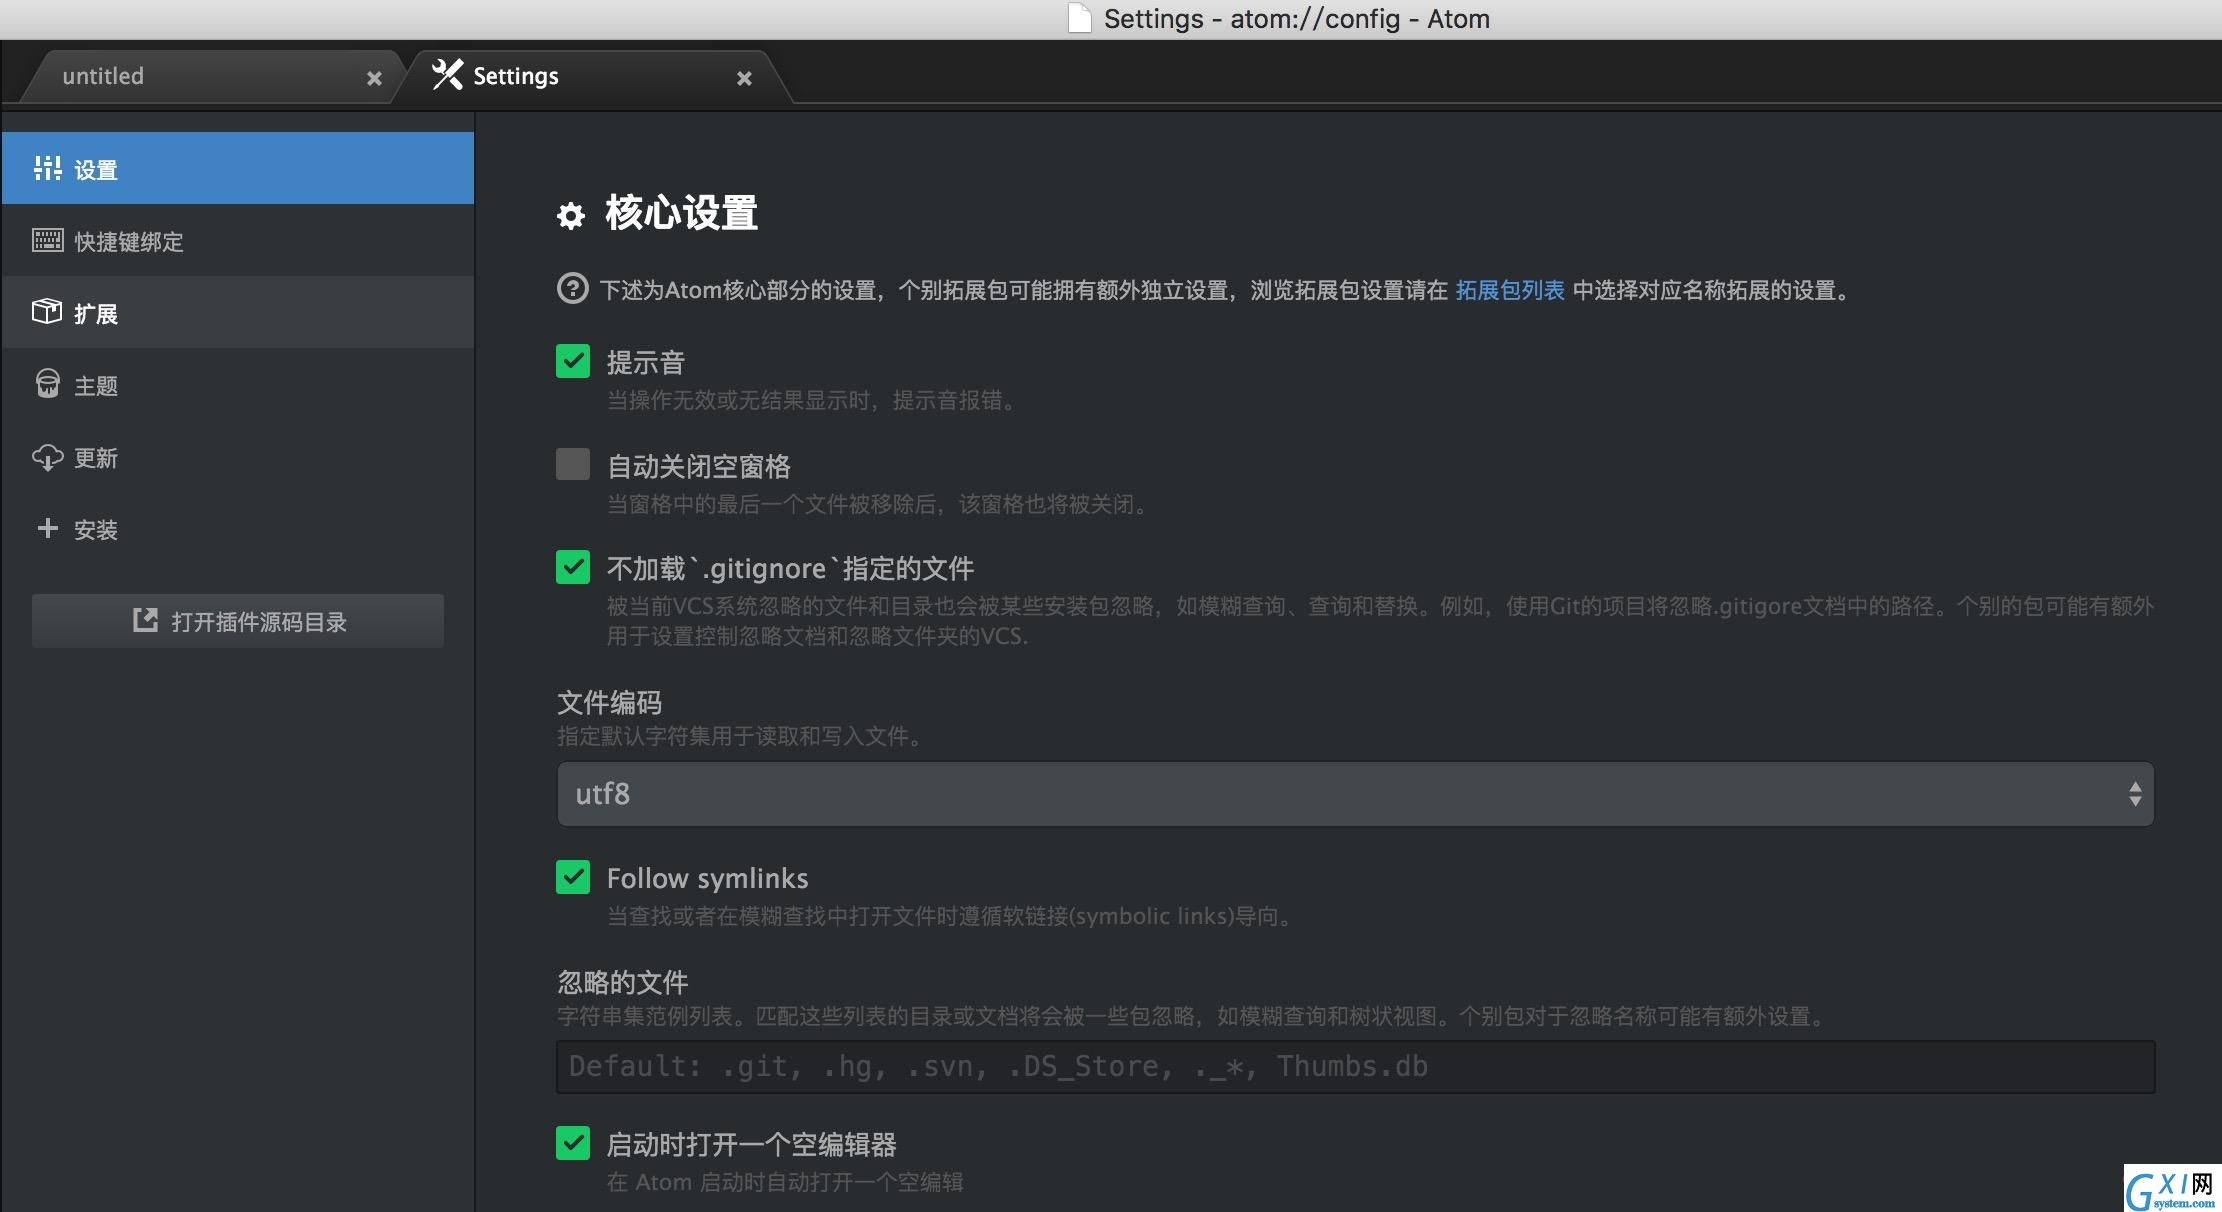Click the question mark help icon
Image resolution: width=2222 pixels, height=1212 pixels.
pos(572,289)
